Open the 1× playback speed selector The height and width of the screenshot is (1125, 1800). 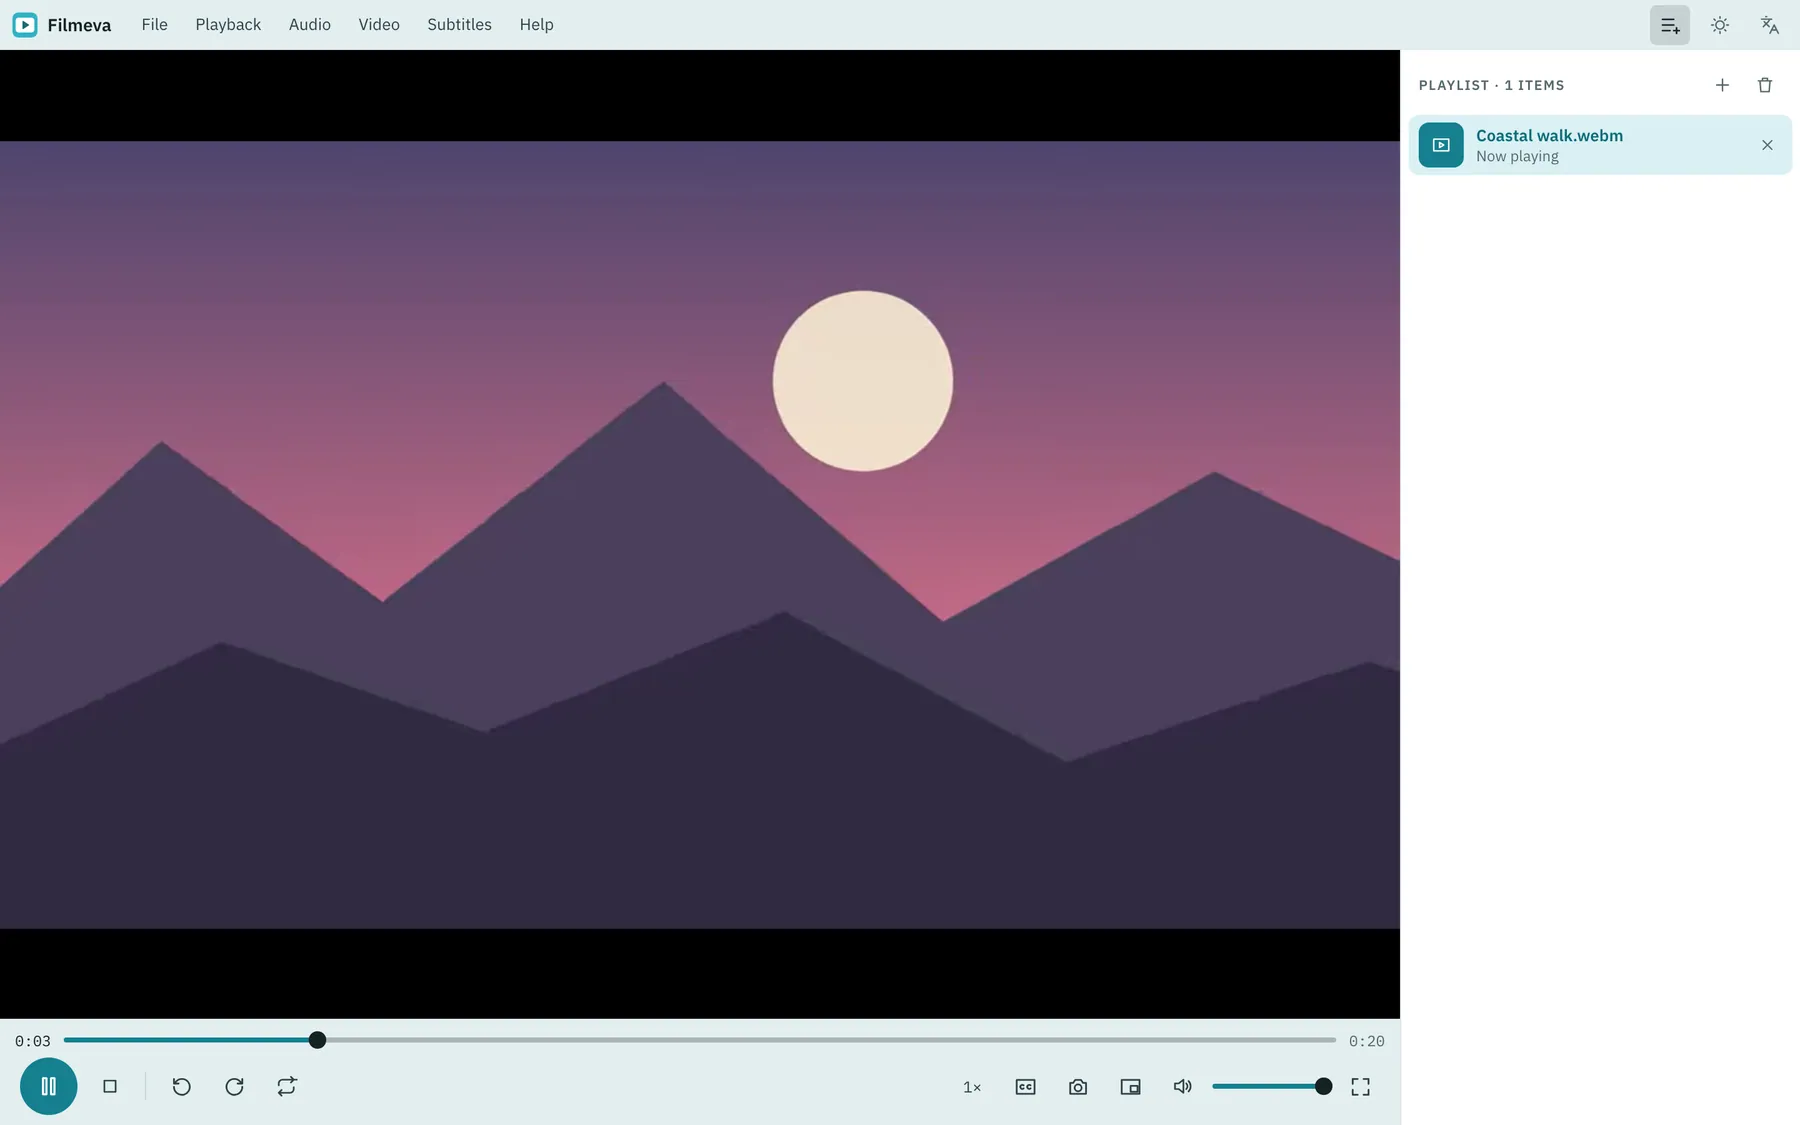click(x=972, y=1087)
